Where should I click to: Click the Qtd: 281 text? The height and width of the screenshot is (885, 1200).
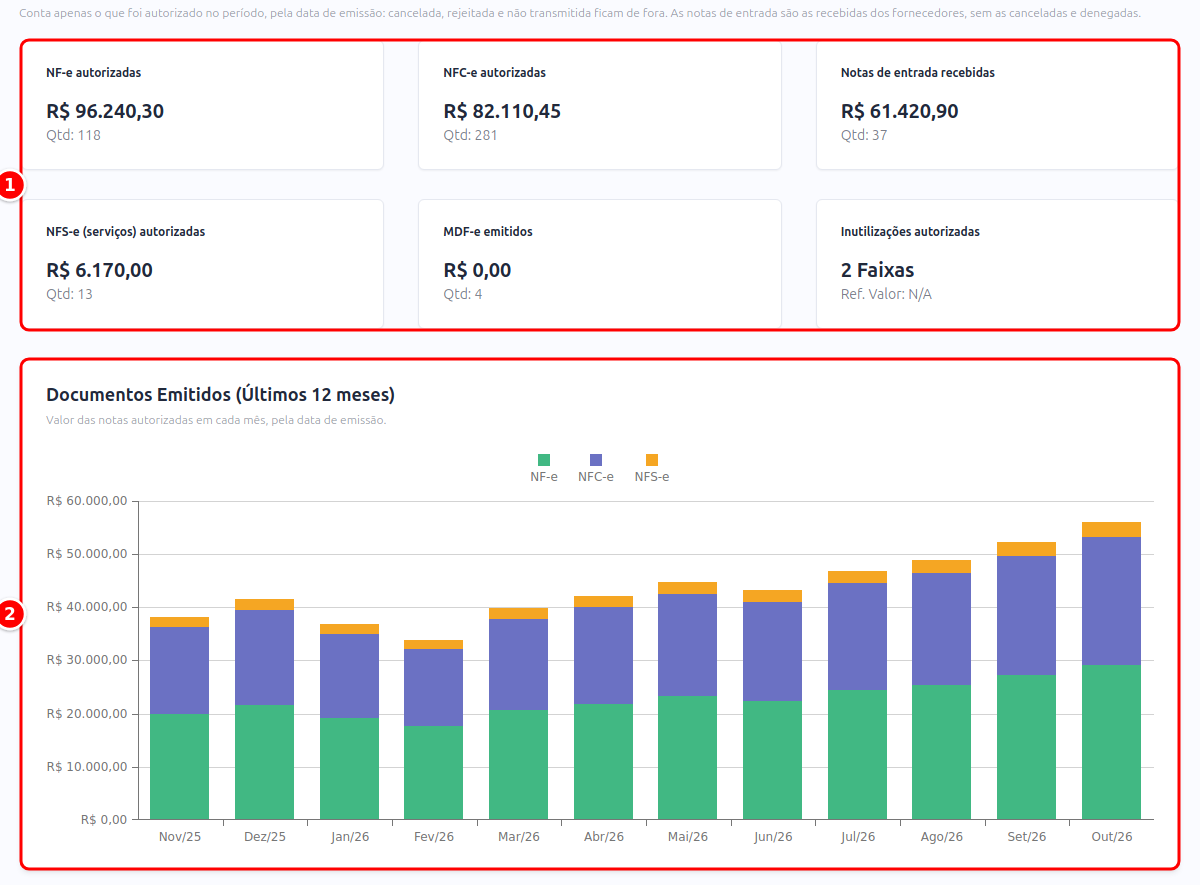coord(470,135)
